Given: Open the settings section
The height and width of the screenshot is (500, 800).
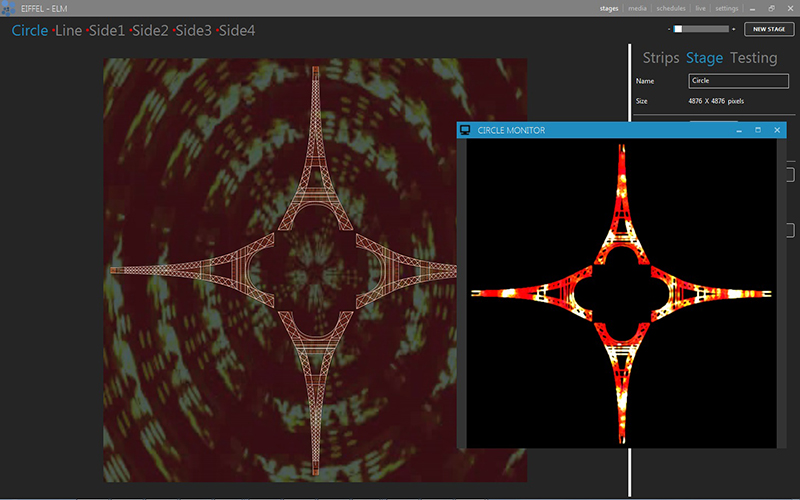Looking at the screenshot, I should click(x=726, y=8).
